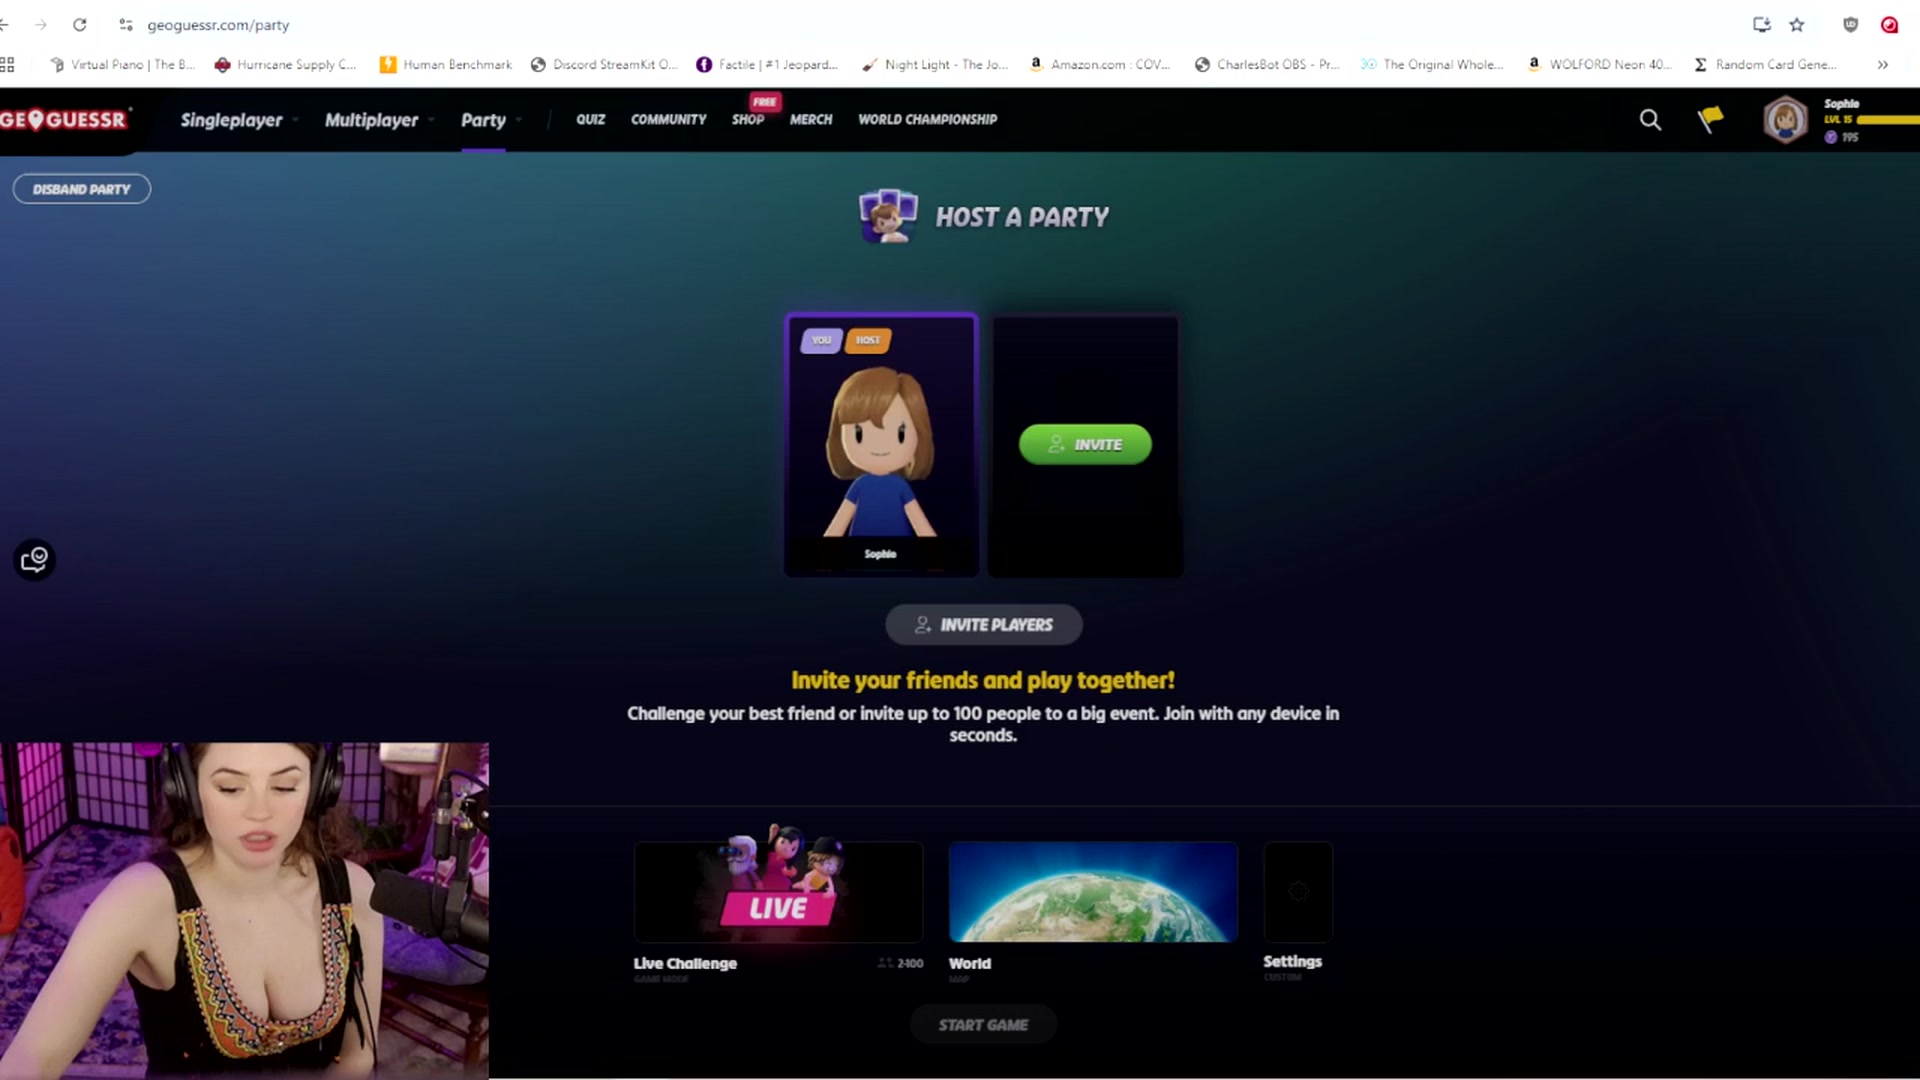1920x1080 pixels.
Task: Expand the Party dropdown menu
Action: (x=491, y=120)
